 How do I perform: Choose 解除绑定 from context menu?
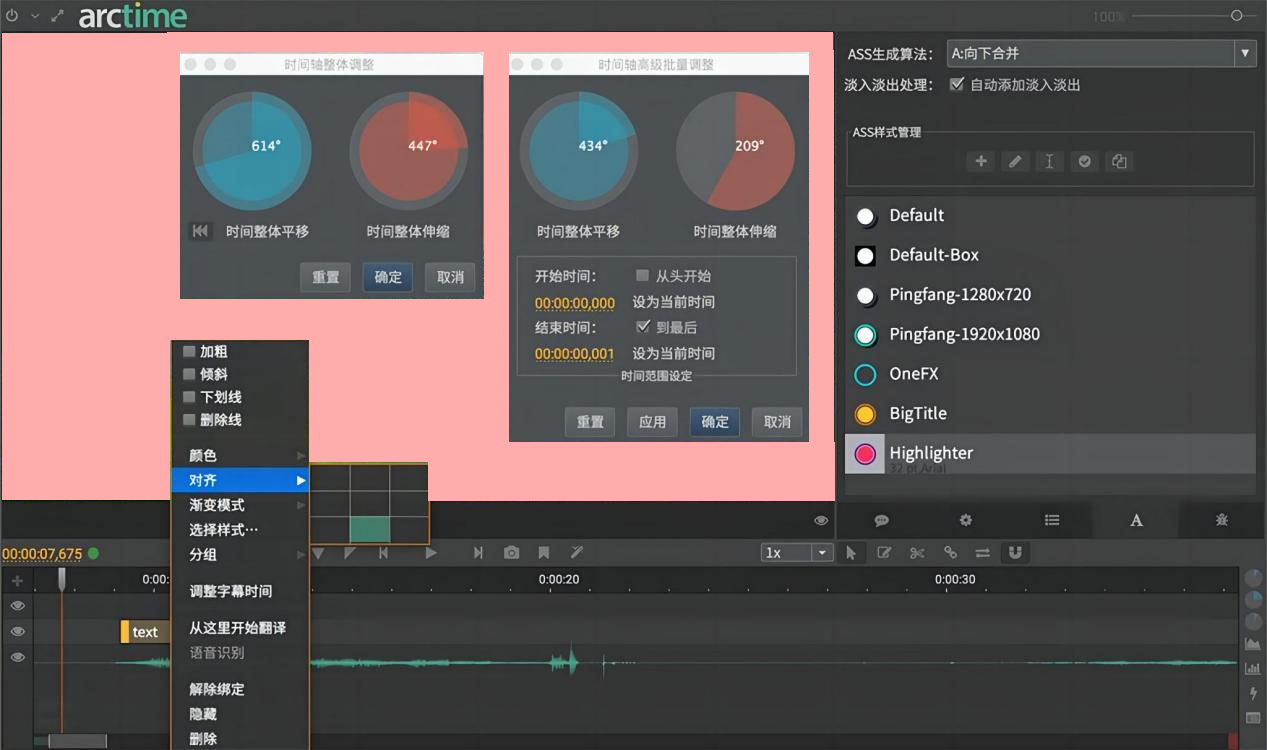[x=240, y=689]
